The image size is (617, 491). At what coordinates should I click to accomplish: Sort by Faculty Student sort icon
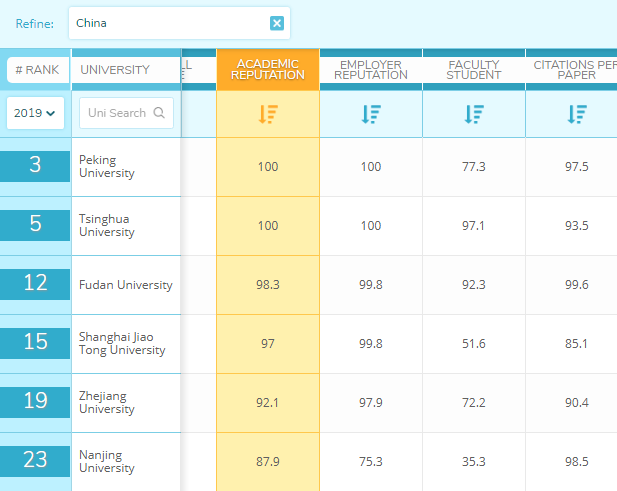[474, 114]
